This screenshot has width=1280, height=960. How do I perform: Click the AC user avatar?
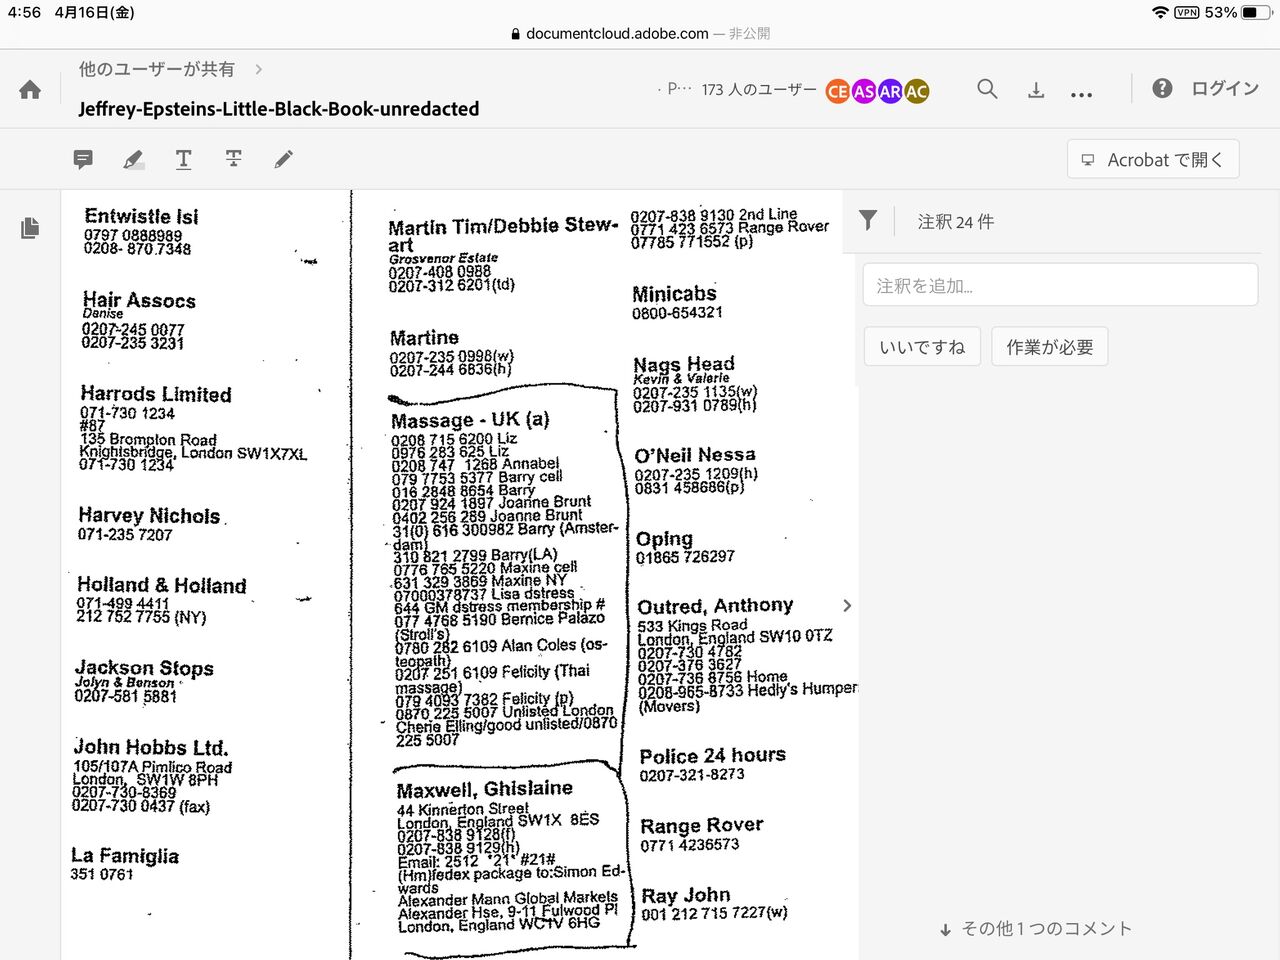pos(916,91)
